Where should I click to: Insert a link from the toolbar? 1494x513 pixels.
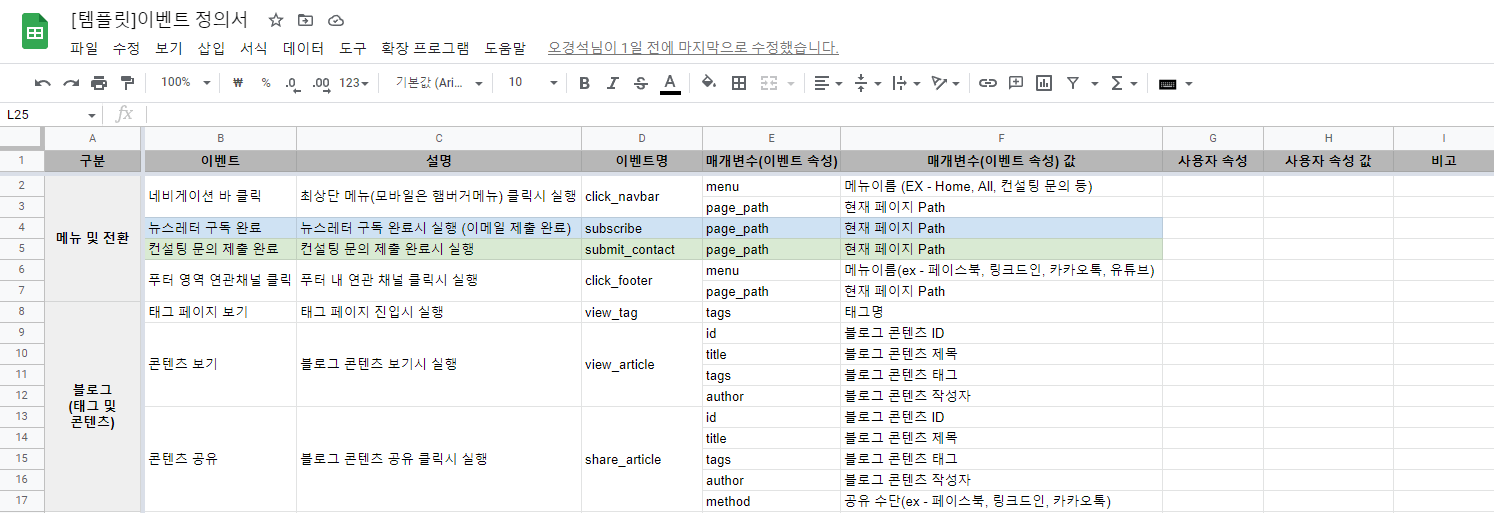click(x=988, y=83)
